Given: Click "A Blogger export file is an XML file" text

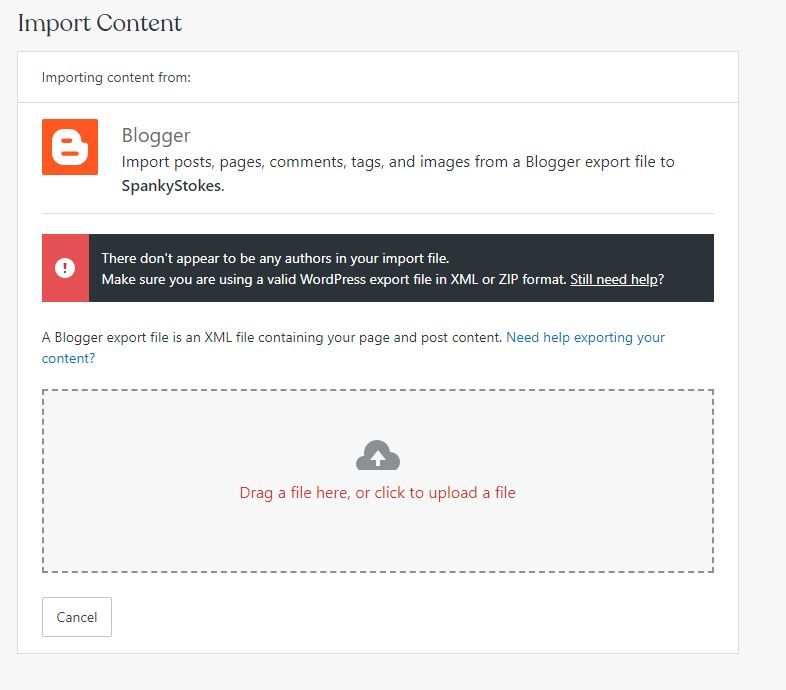Looking at the screenshot, I should point(272,338).
